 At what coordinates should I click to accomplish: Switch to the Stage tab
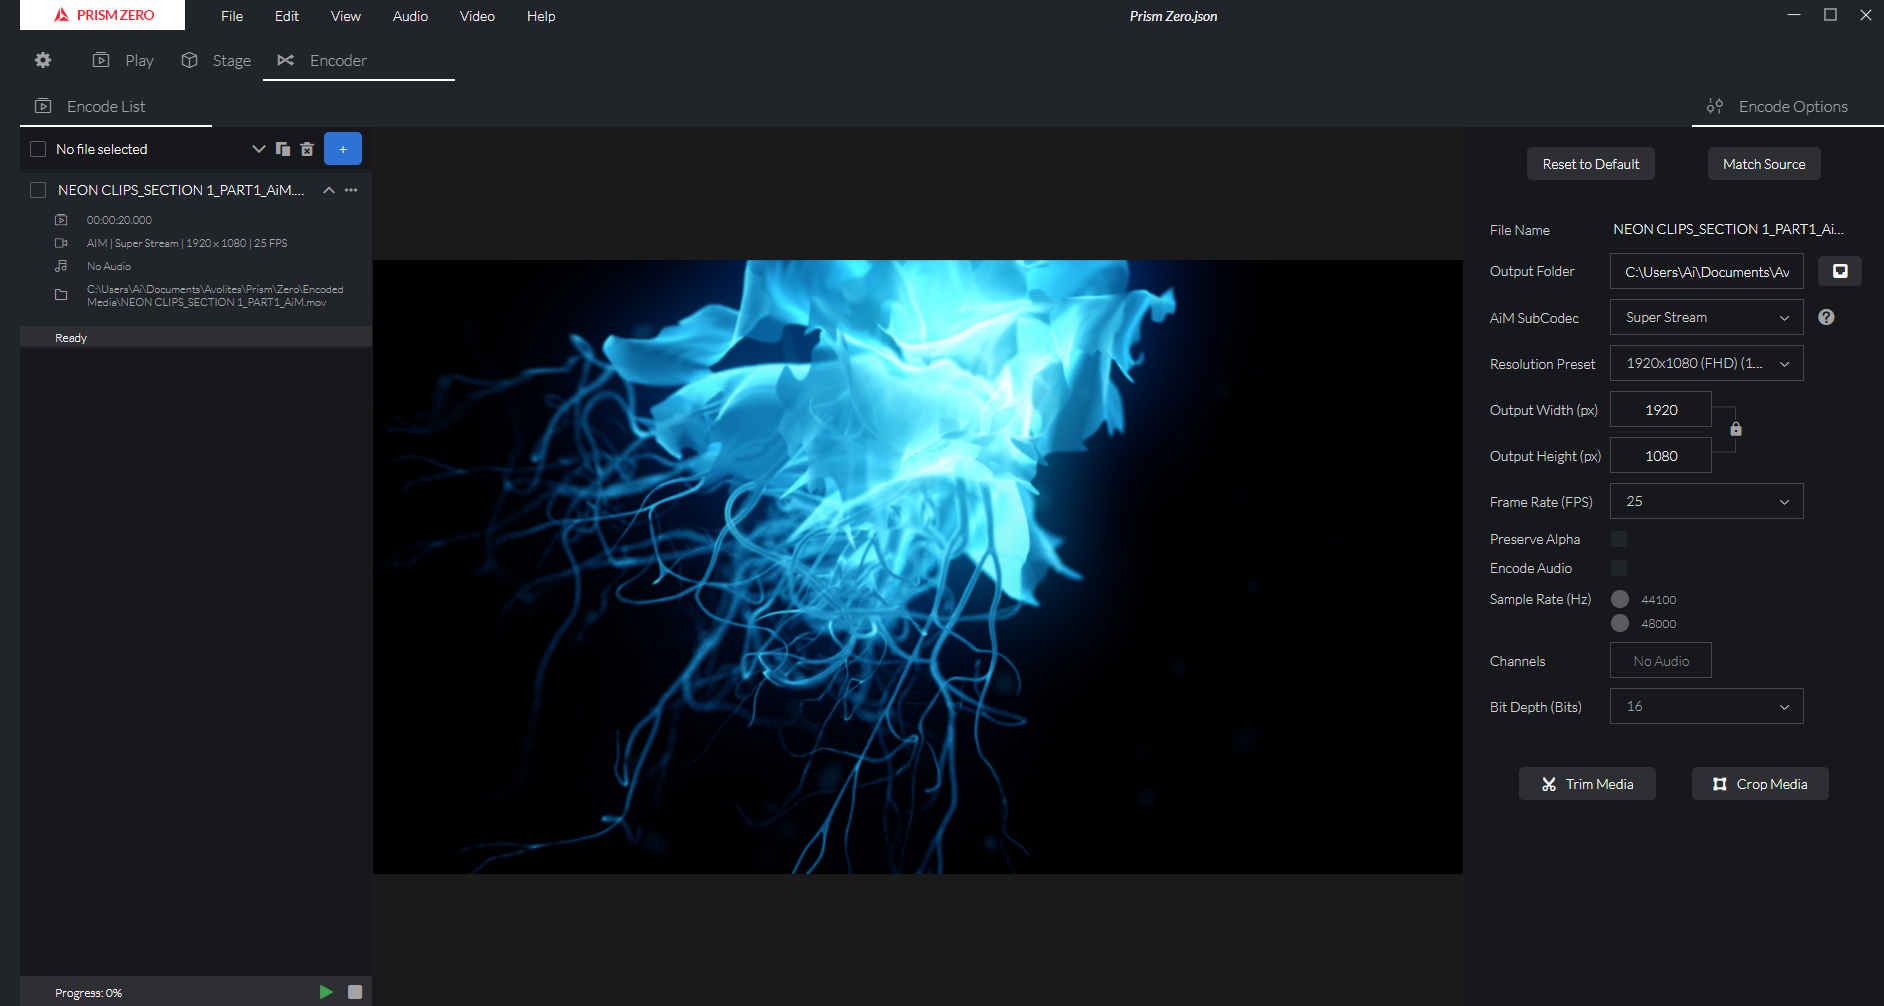tap(217, 61)
